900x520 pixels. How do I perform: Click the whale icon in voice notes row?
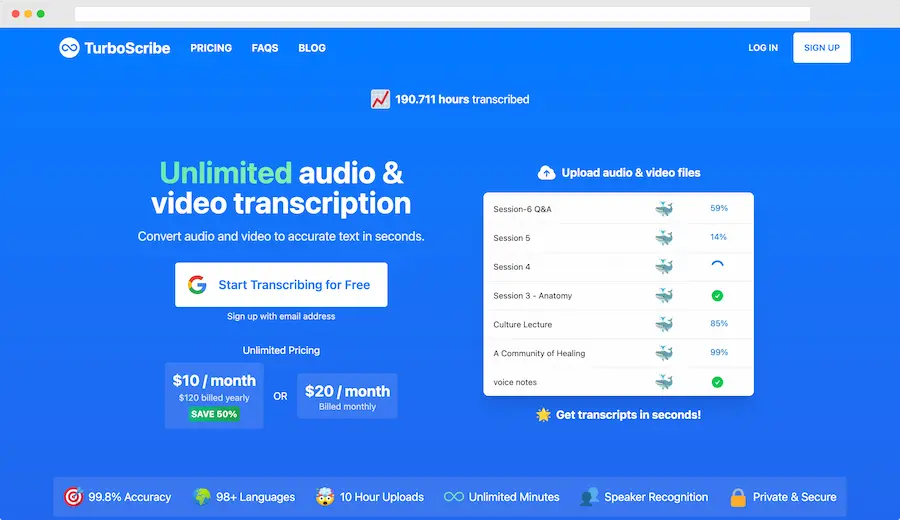(x=664, y=382)
